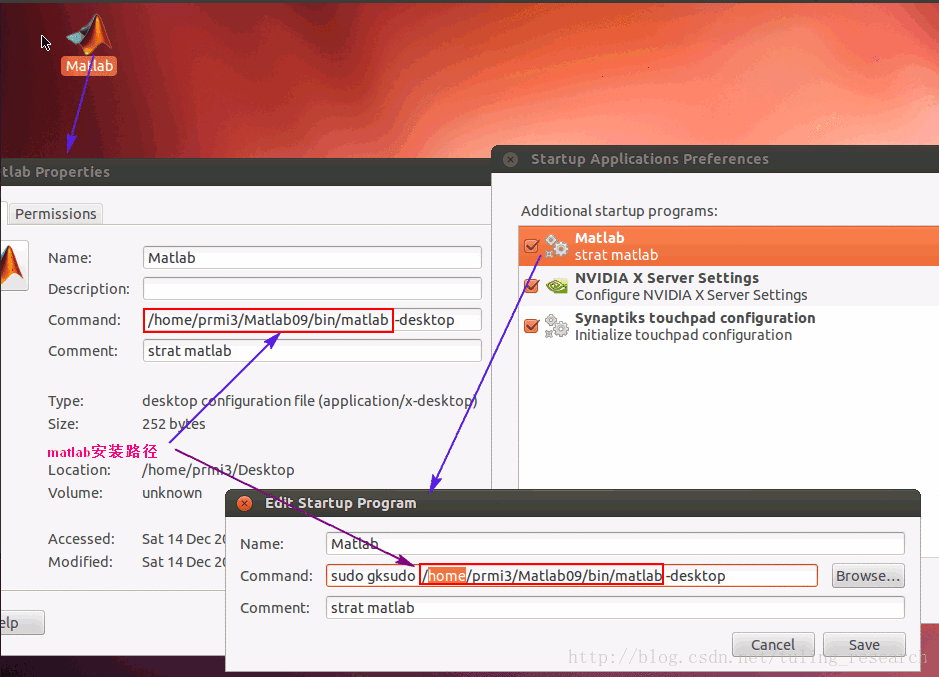Screen dimensions: 939x677
Task: Click the Edit Startup Program title bar
Action: (x=573, y=503)
